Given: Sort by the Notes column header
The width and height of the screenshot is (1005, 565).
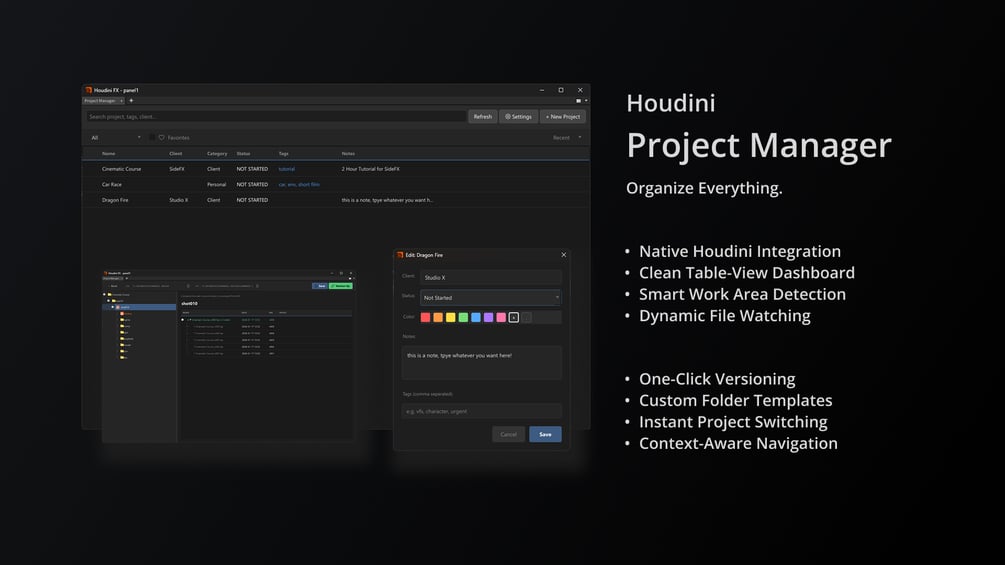Looking at the screenshot, I should (348, 154).
